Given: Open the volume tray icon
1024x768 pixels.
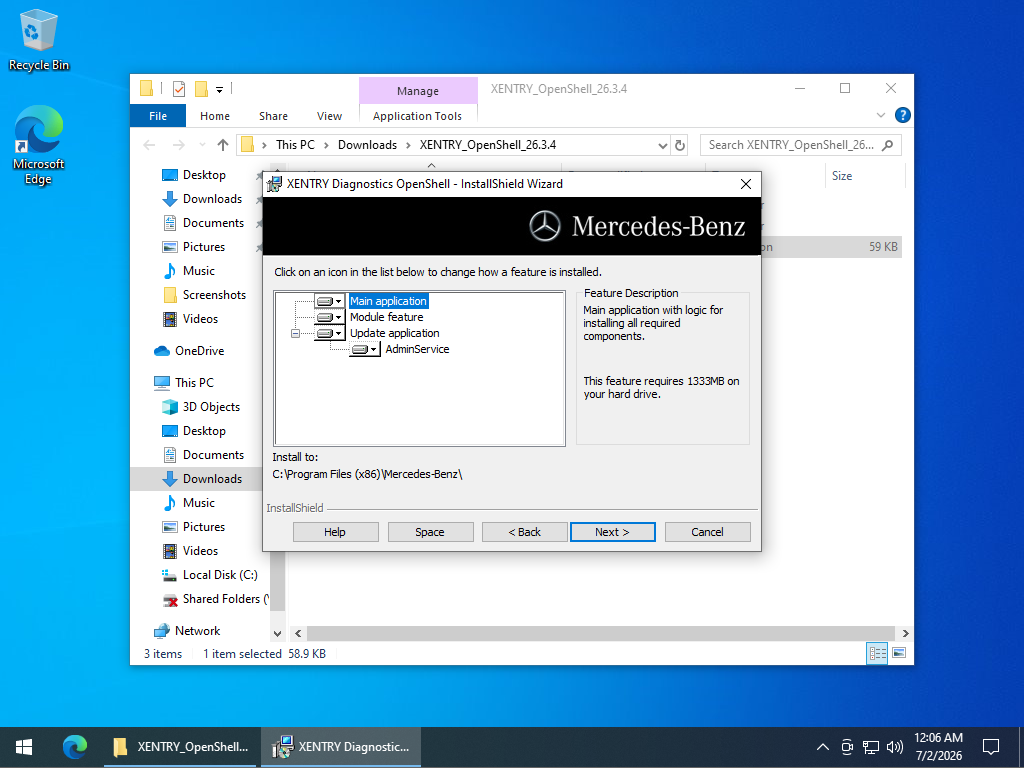Looking at the screenshot, I should tap(895, 747).
